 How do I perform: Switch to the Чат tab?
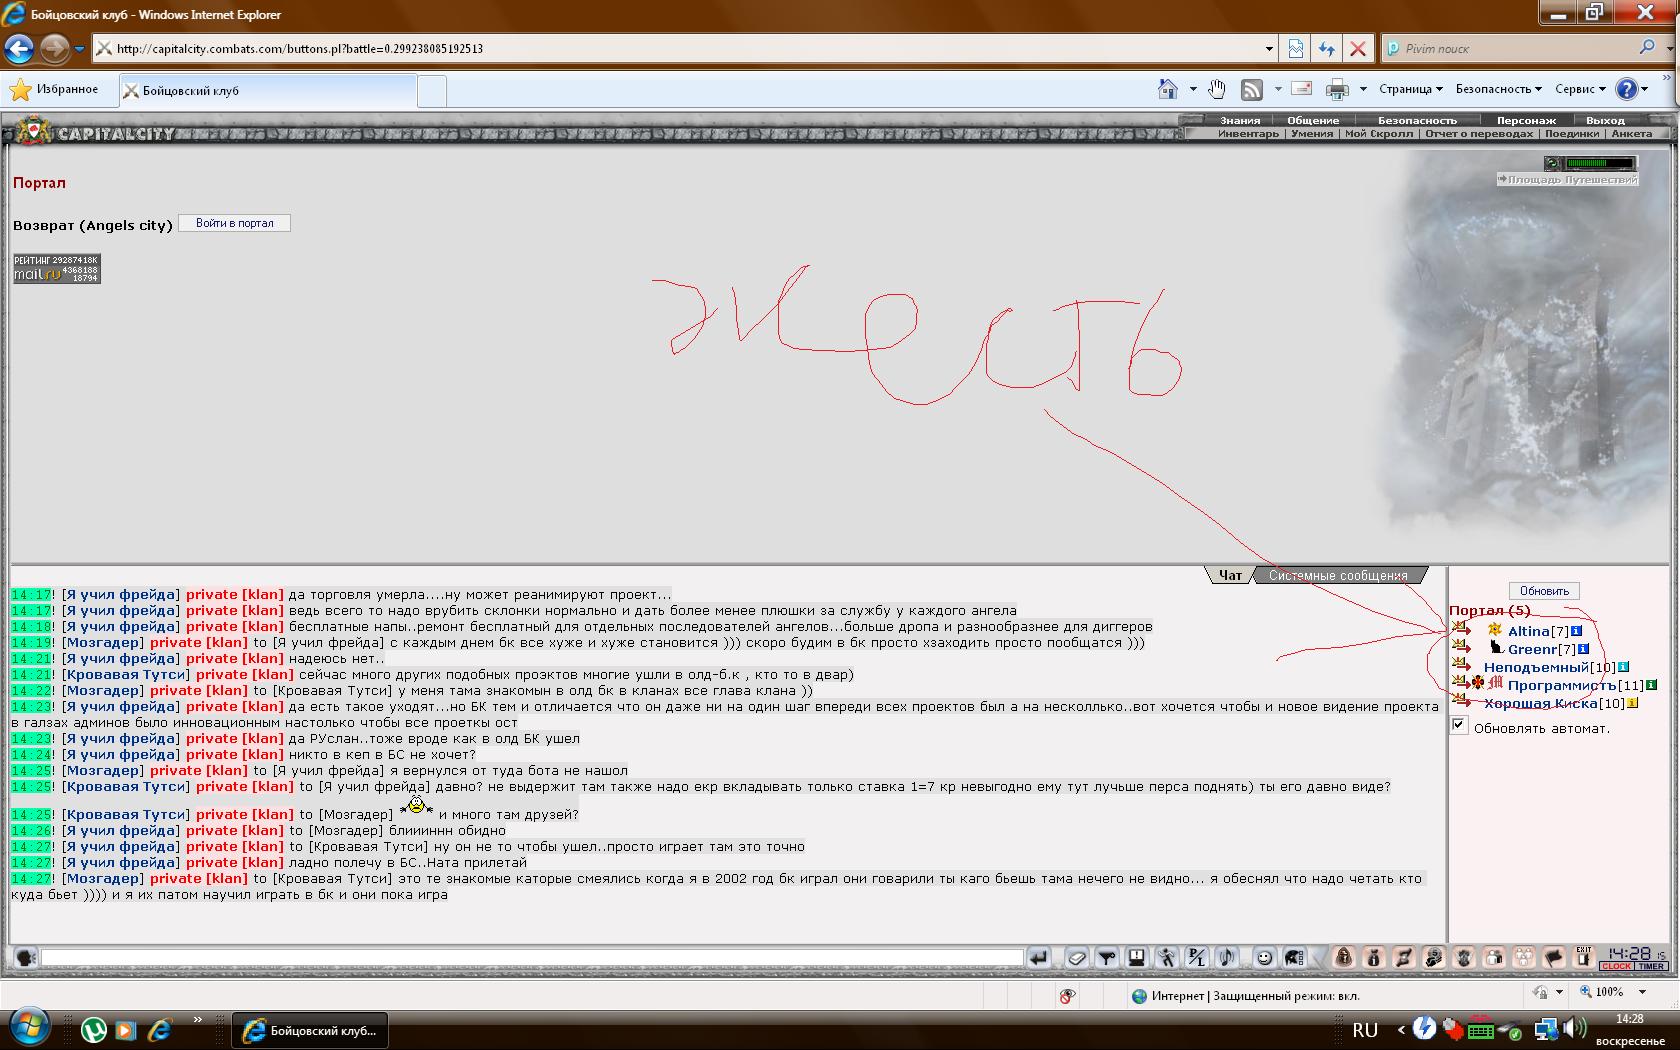pyautogui.click(x=1230, y=575)
